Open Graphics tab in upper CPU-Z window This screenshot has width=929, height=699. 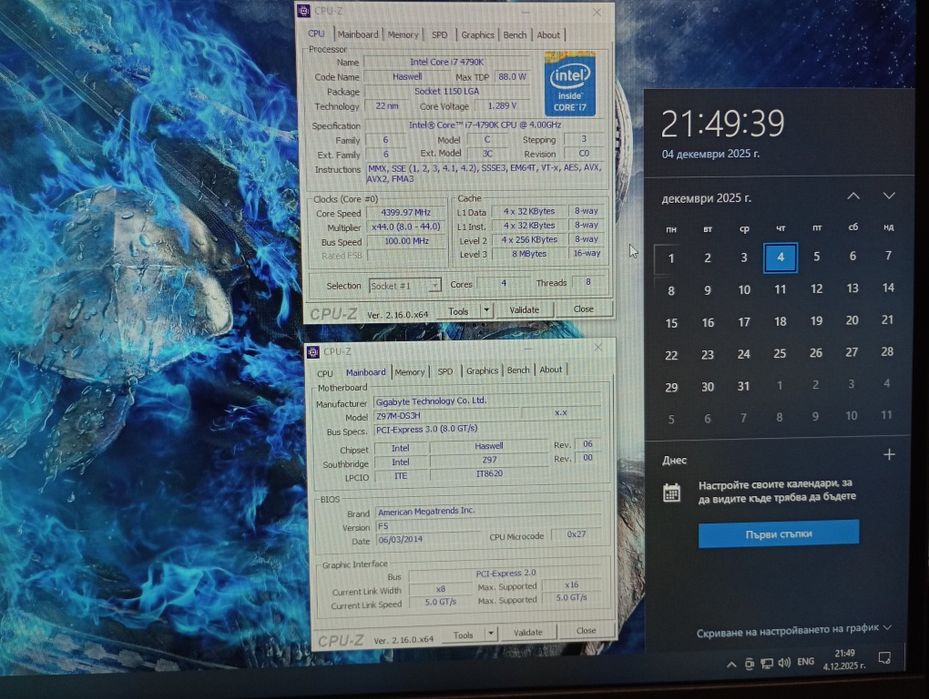[478, 34]
